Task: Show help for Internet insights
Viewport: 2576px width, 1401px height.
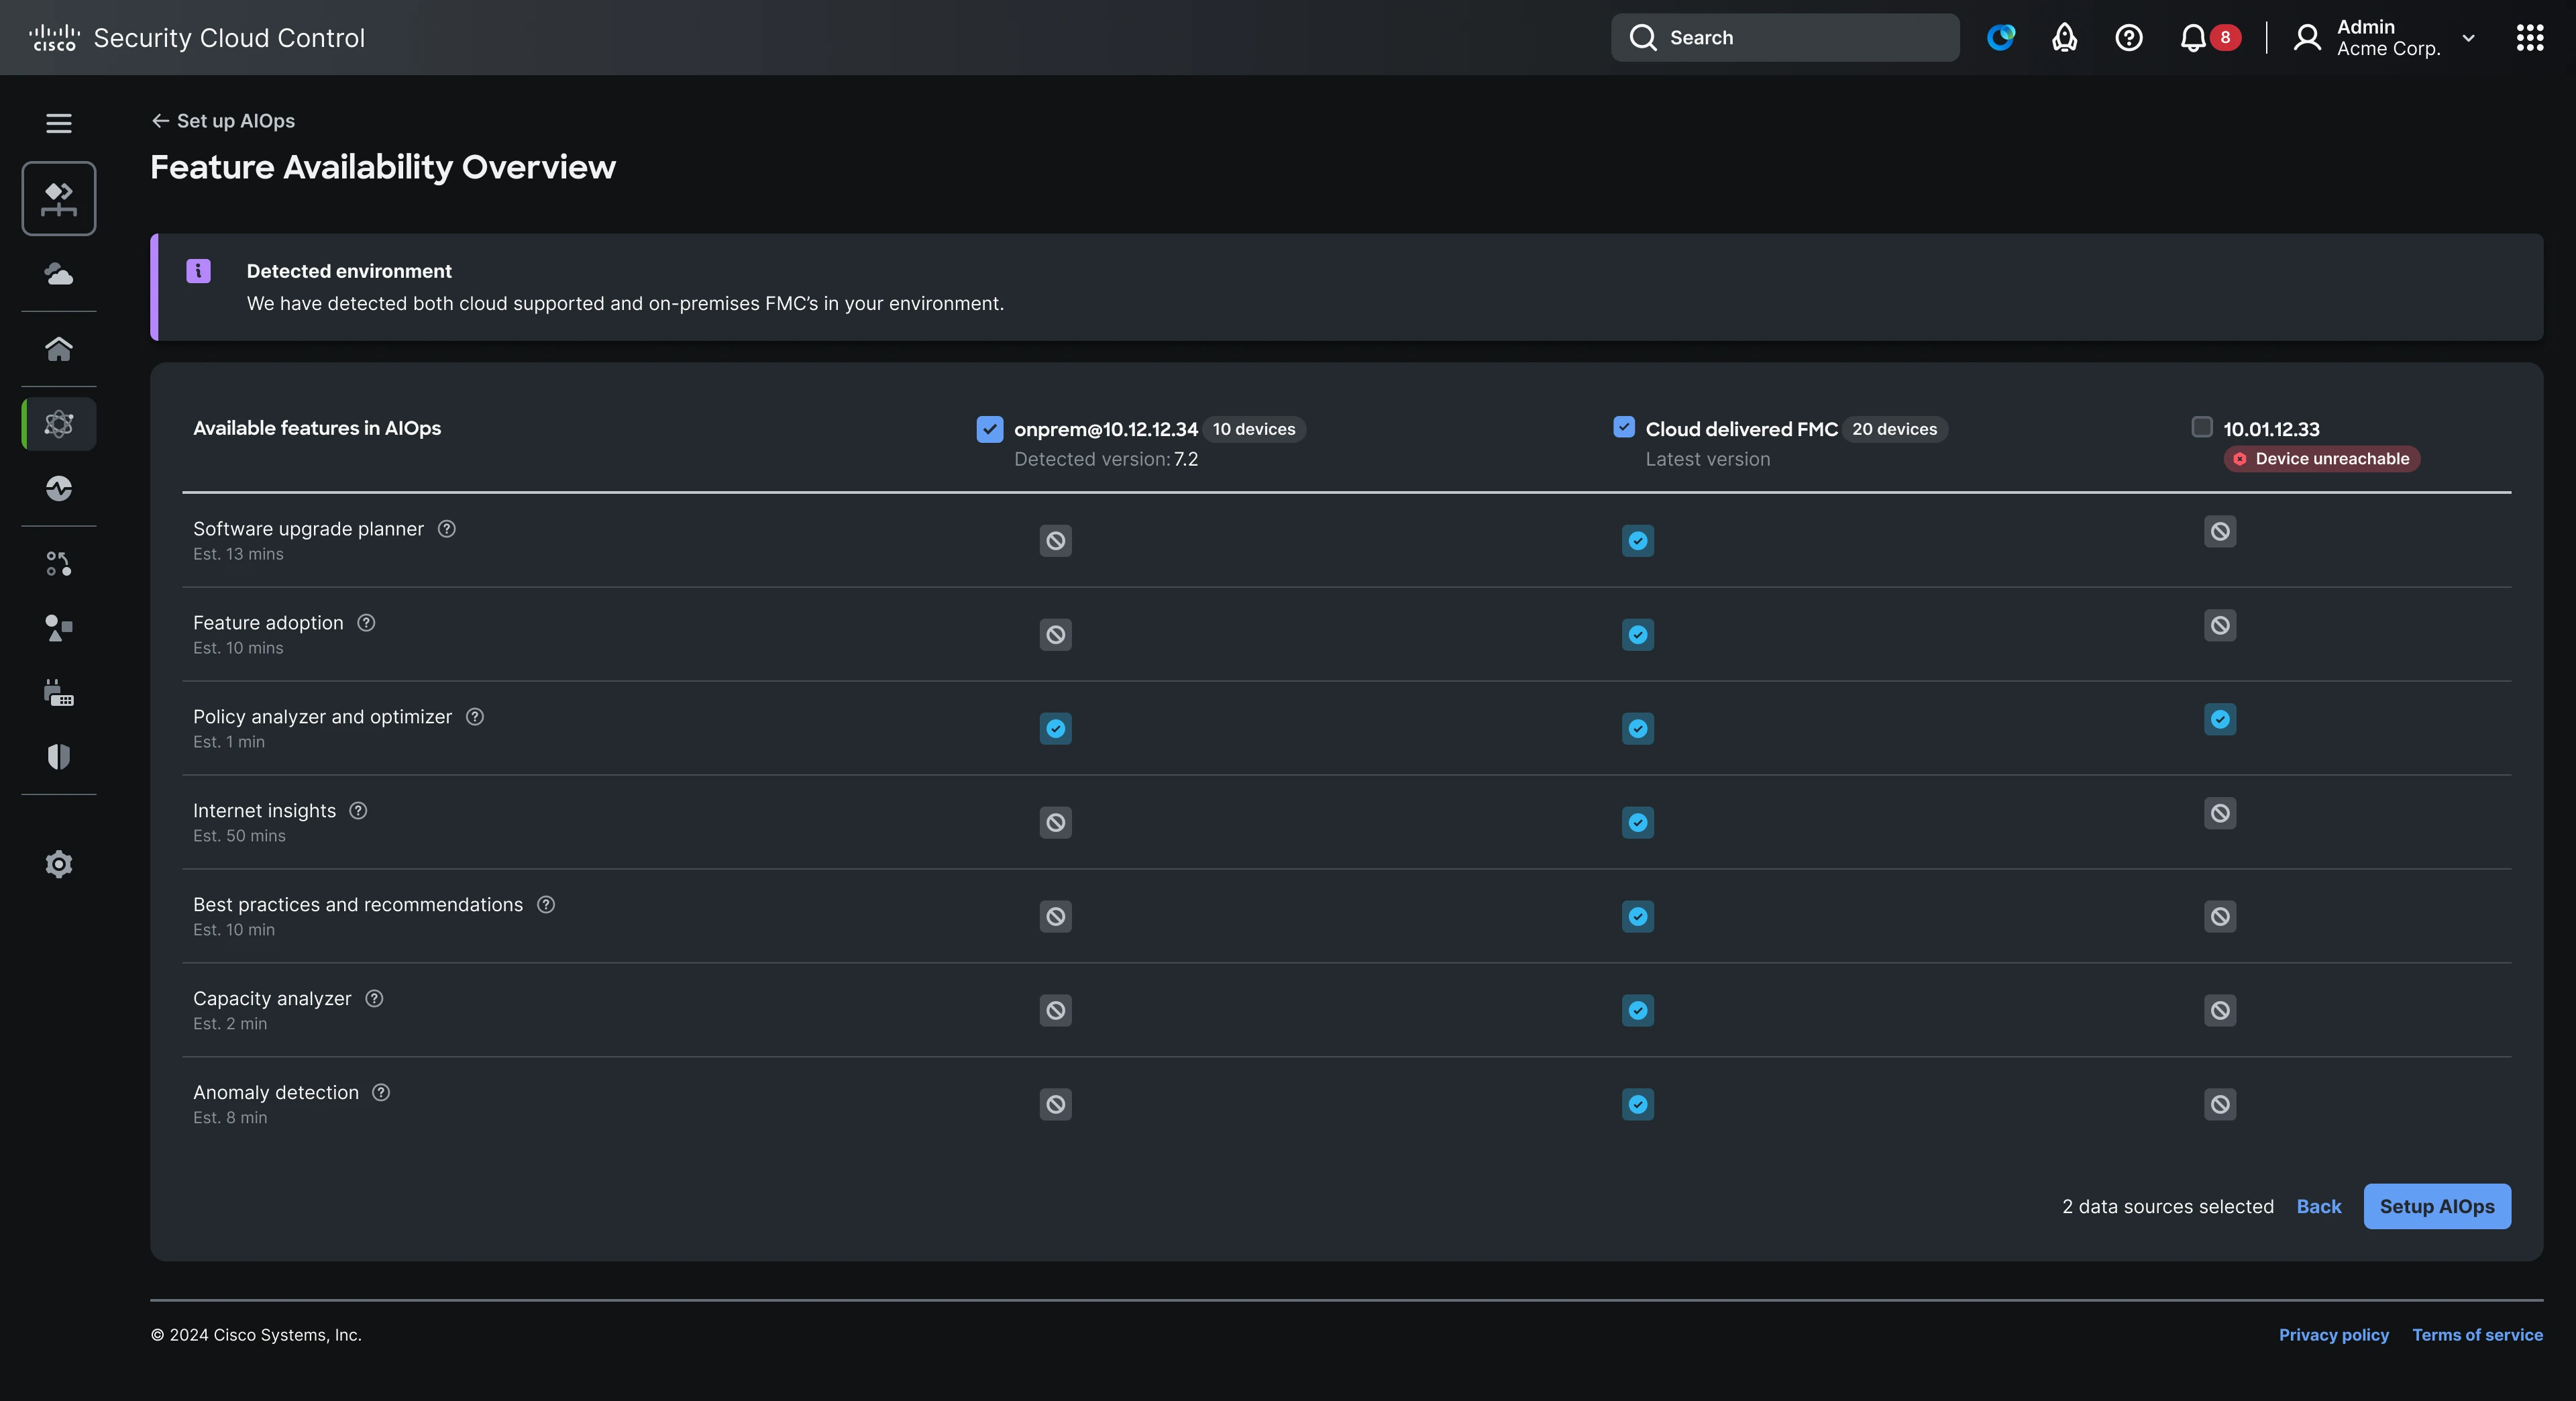Action: [358, 811]
